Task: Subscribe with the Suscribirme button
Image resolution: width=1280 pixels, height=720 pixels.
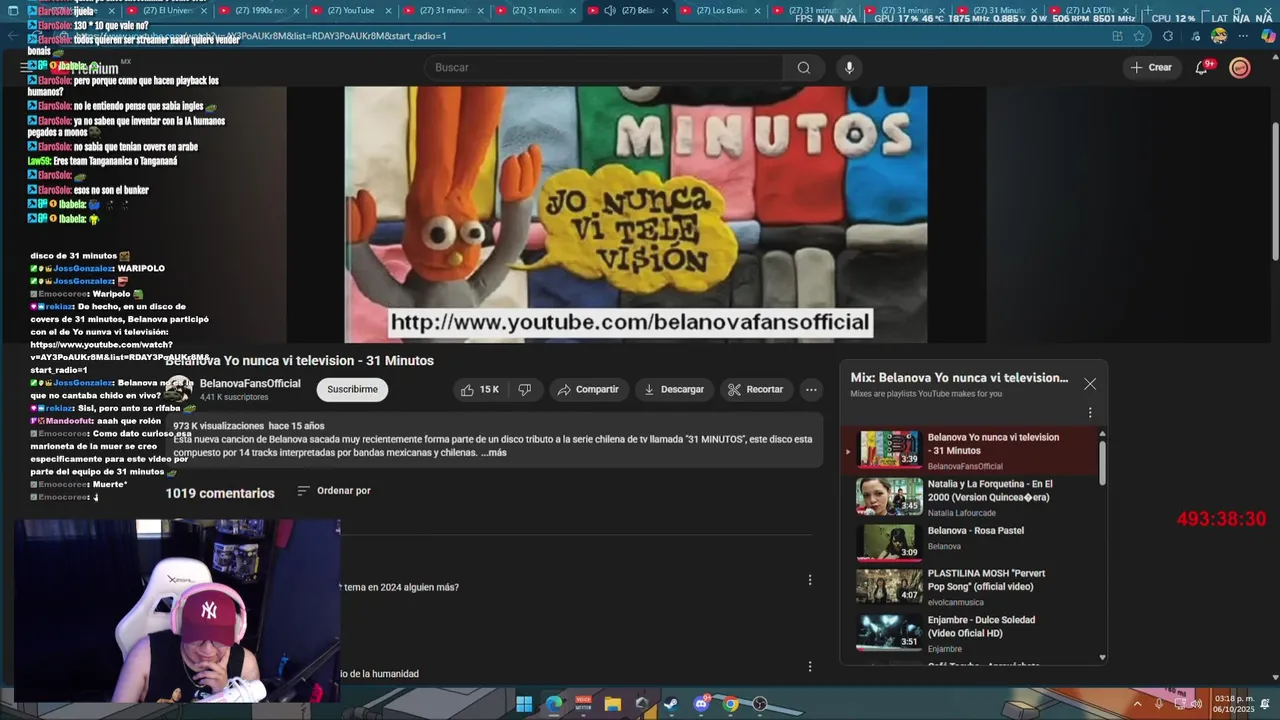Action: pos(352,389)
